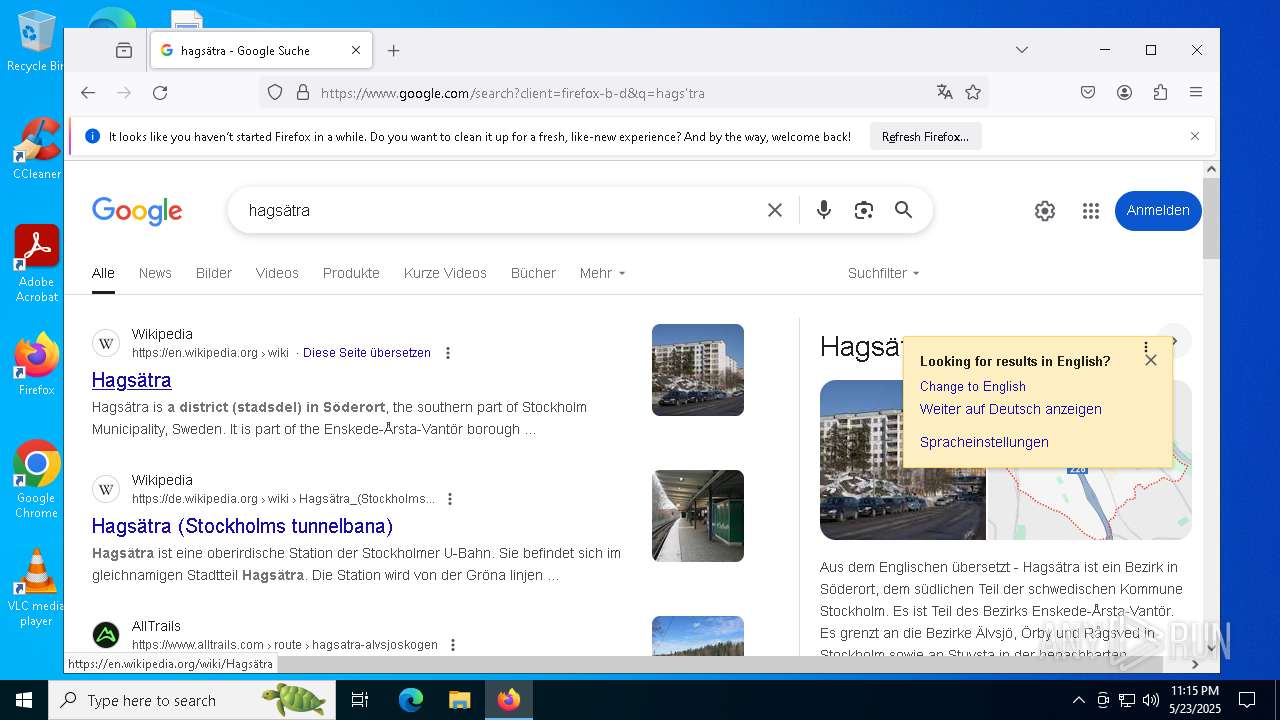This screenshot has height=720, width=1280.
Task: Go back one page in Firefox
Action: pyautogui.click(x=88, y=93)
